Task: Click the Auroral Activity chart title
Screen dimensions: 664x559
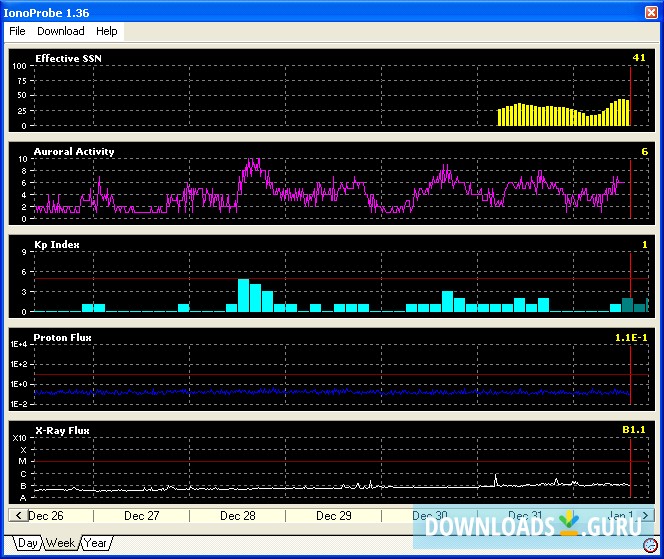Action: pyautogui.click(x=74, y=152)
